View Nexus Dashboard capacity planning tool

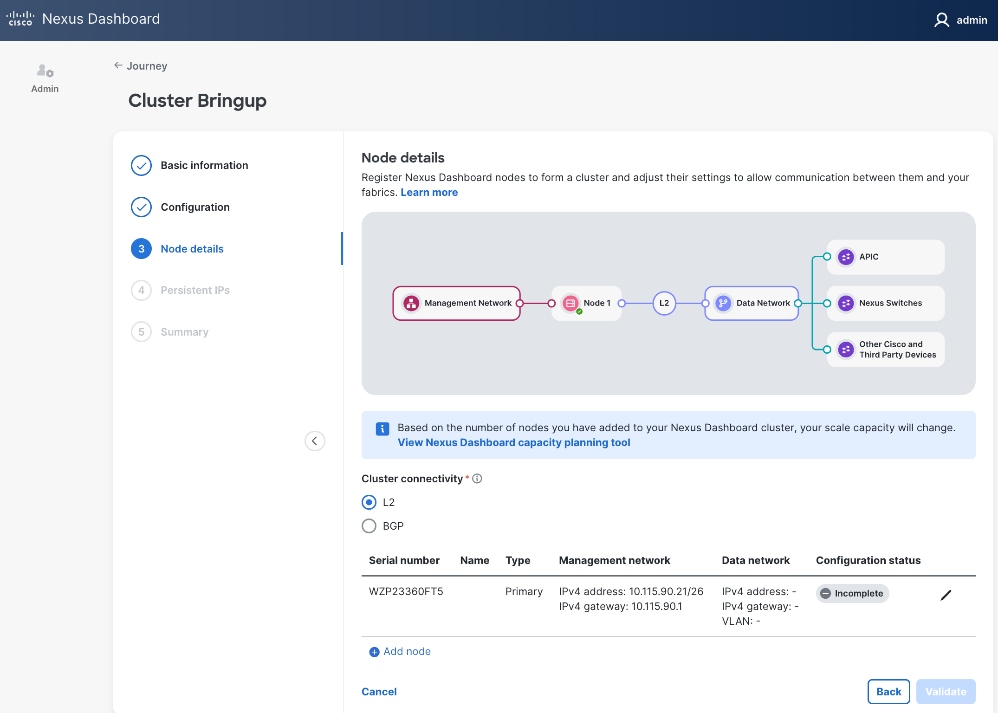pos(513,443)
